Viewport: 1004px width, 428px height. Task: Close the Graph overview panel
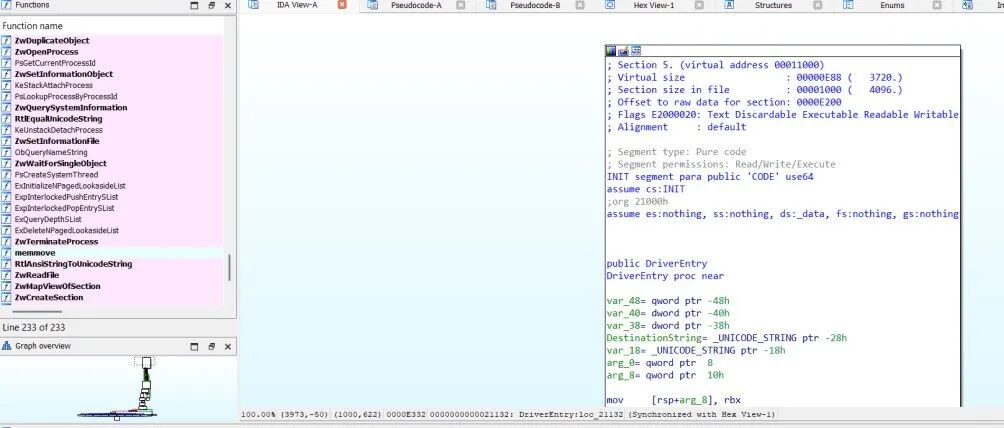(228, 347)
